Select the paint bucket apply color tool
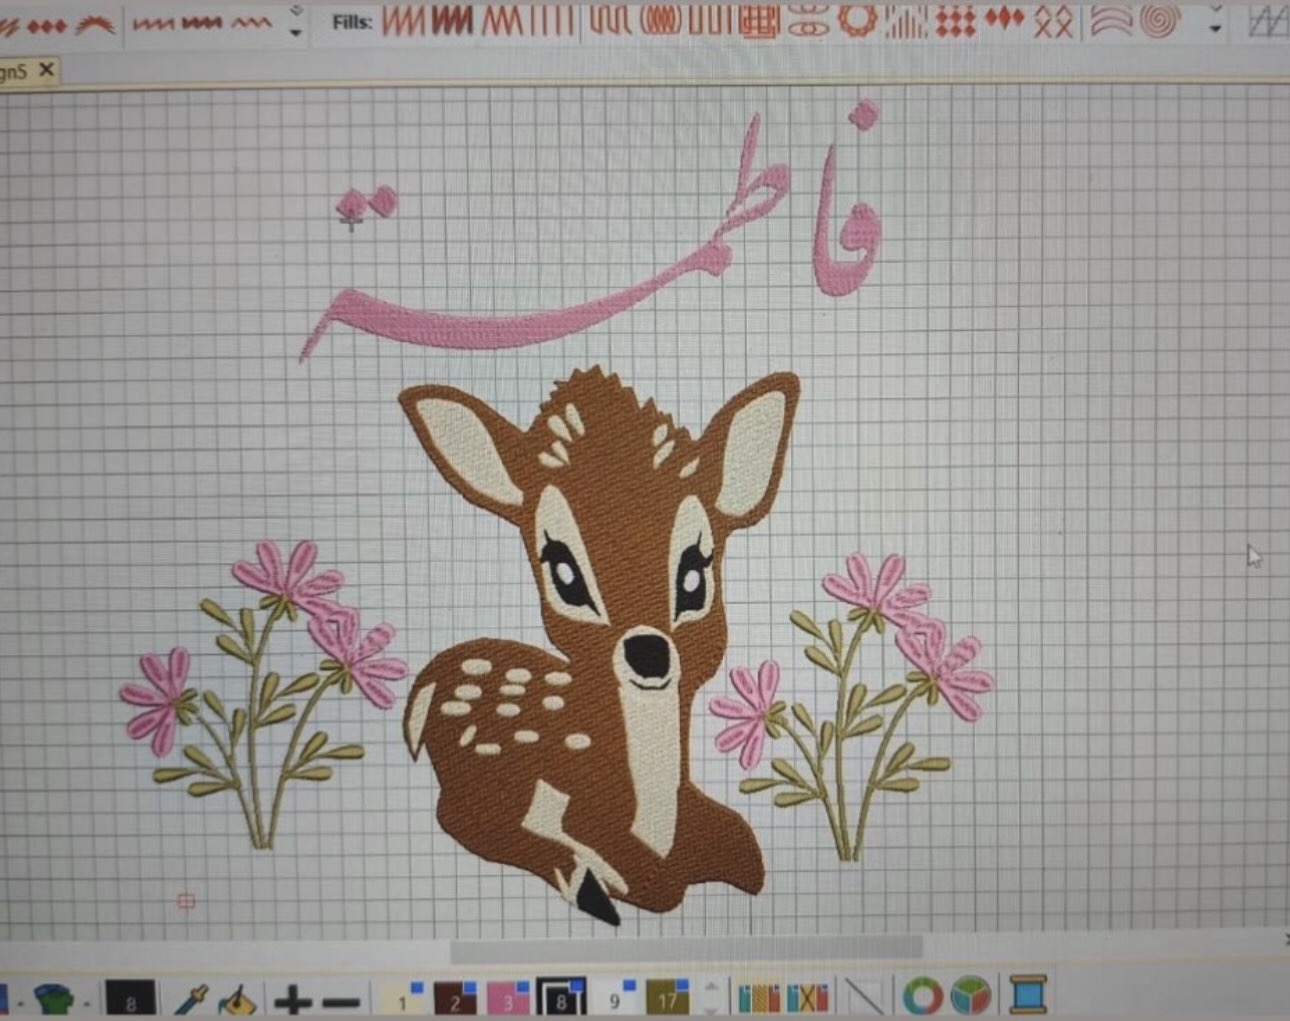Screen dimensions: 1290x1021 point(236,998)
